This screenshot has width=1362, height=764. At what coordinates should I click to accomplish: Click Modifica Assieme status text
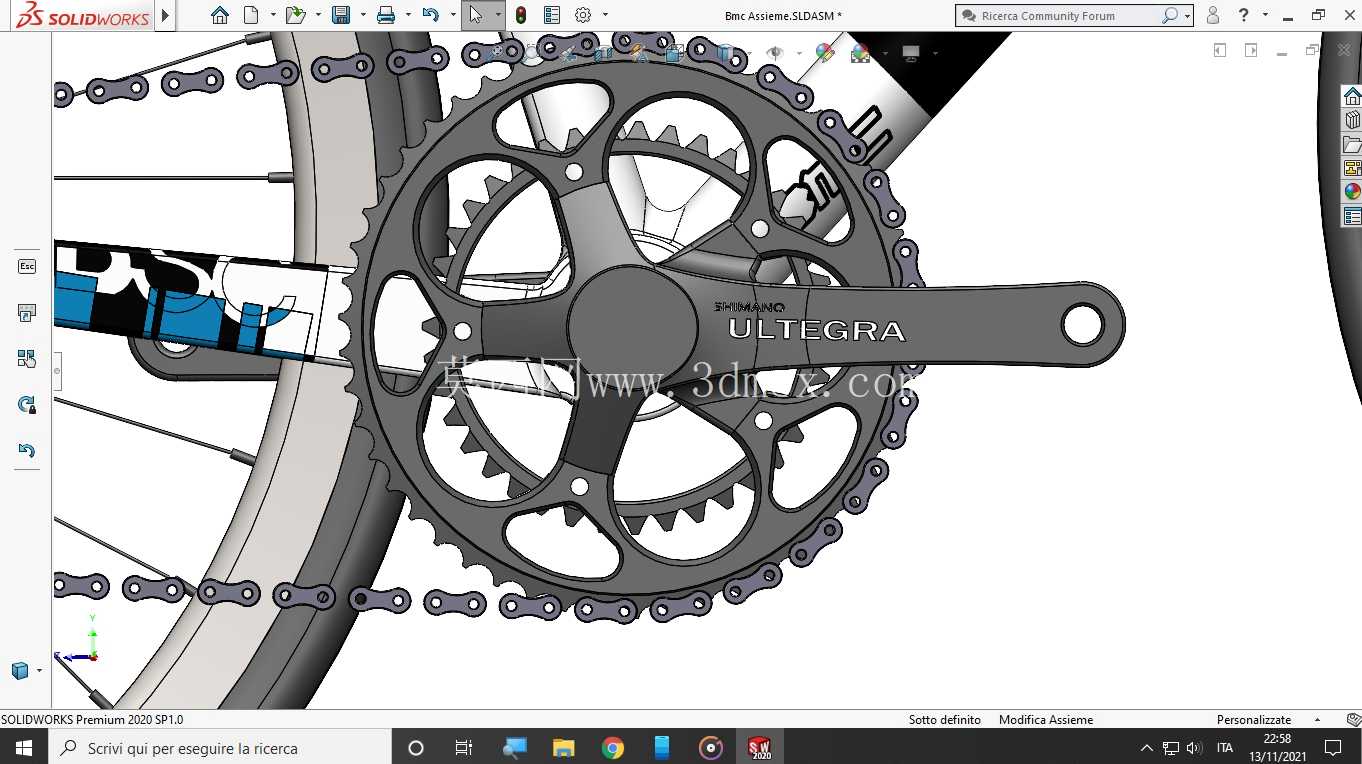[1046, 720]
